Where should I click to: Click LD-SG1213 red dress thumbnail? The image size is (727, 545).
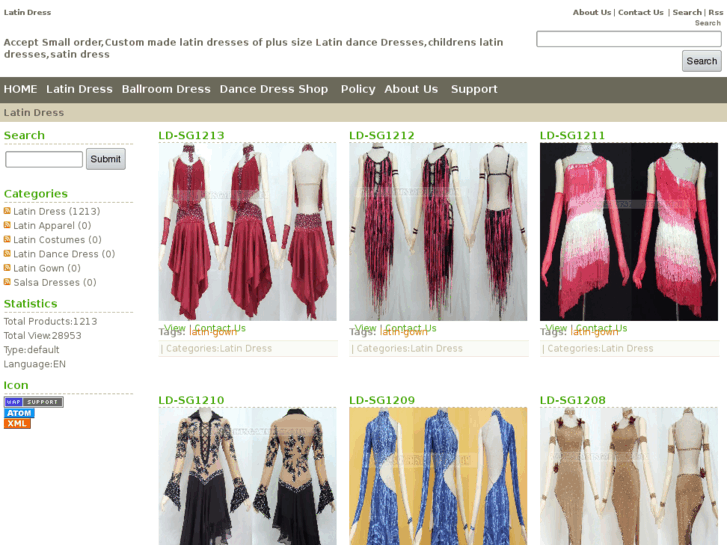(248, 232)
